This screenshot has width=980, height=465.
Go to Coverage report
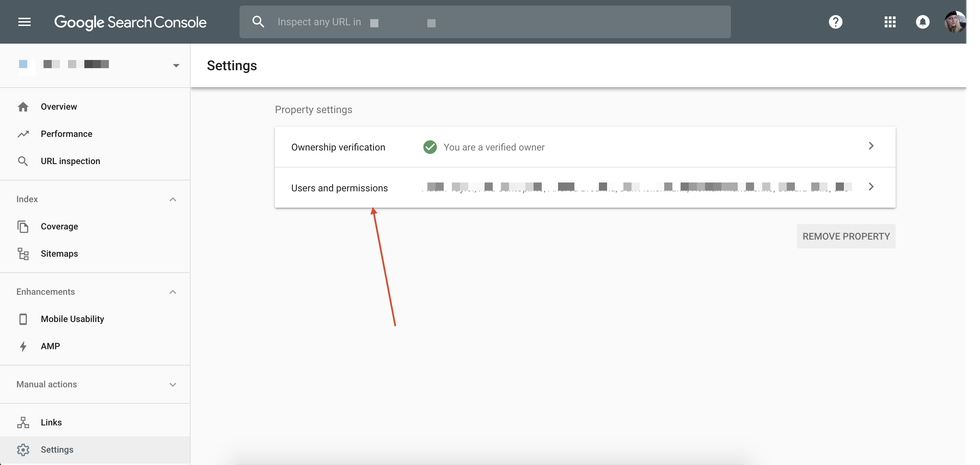pos(59,227)
